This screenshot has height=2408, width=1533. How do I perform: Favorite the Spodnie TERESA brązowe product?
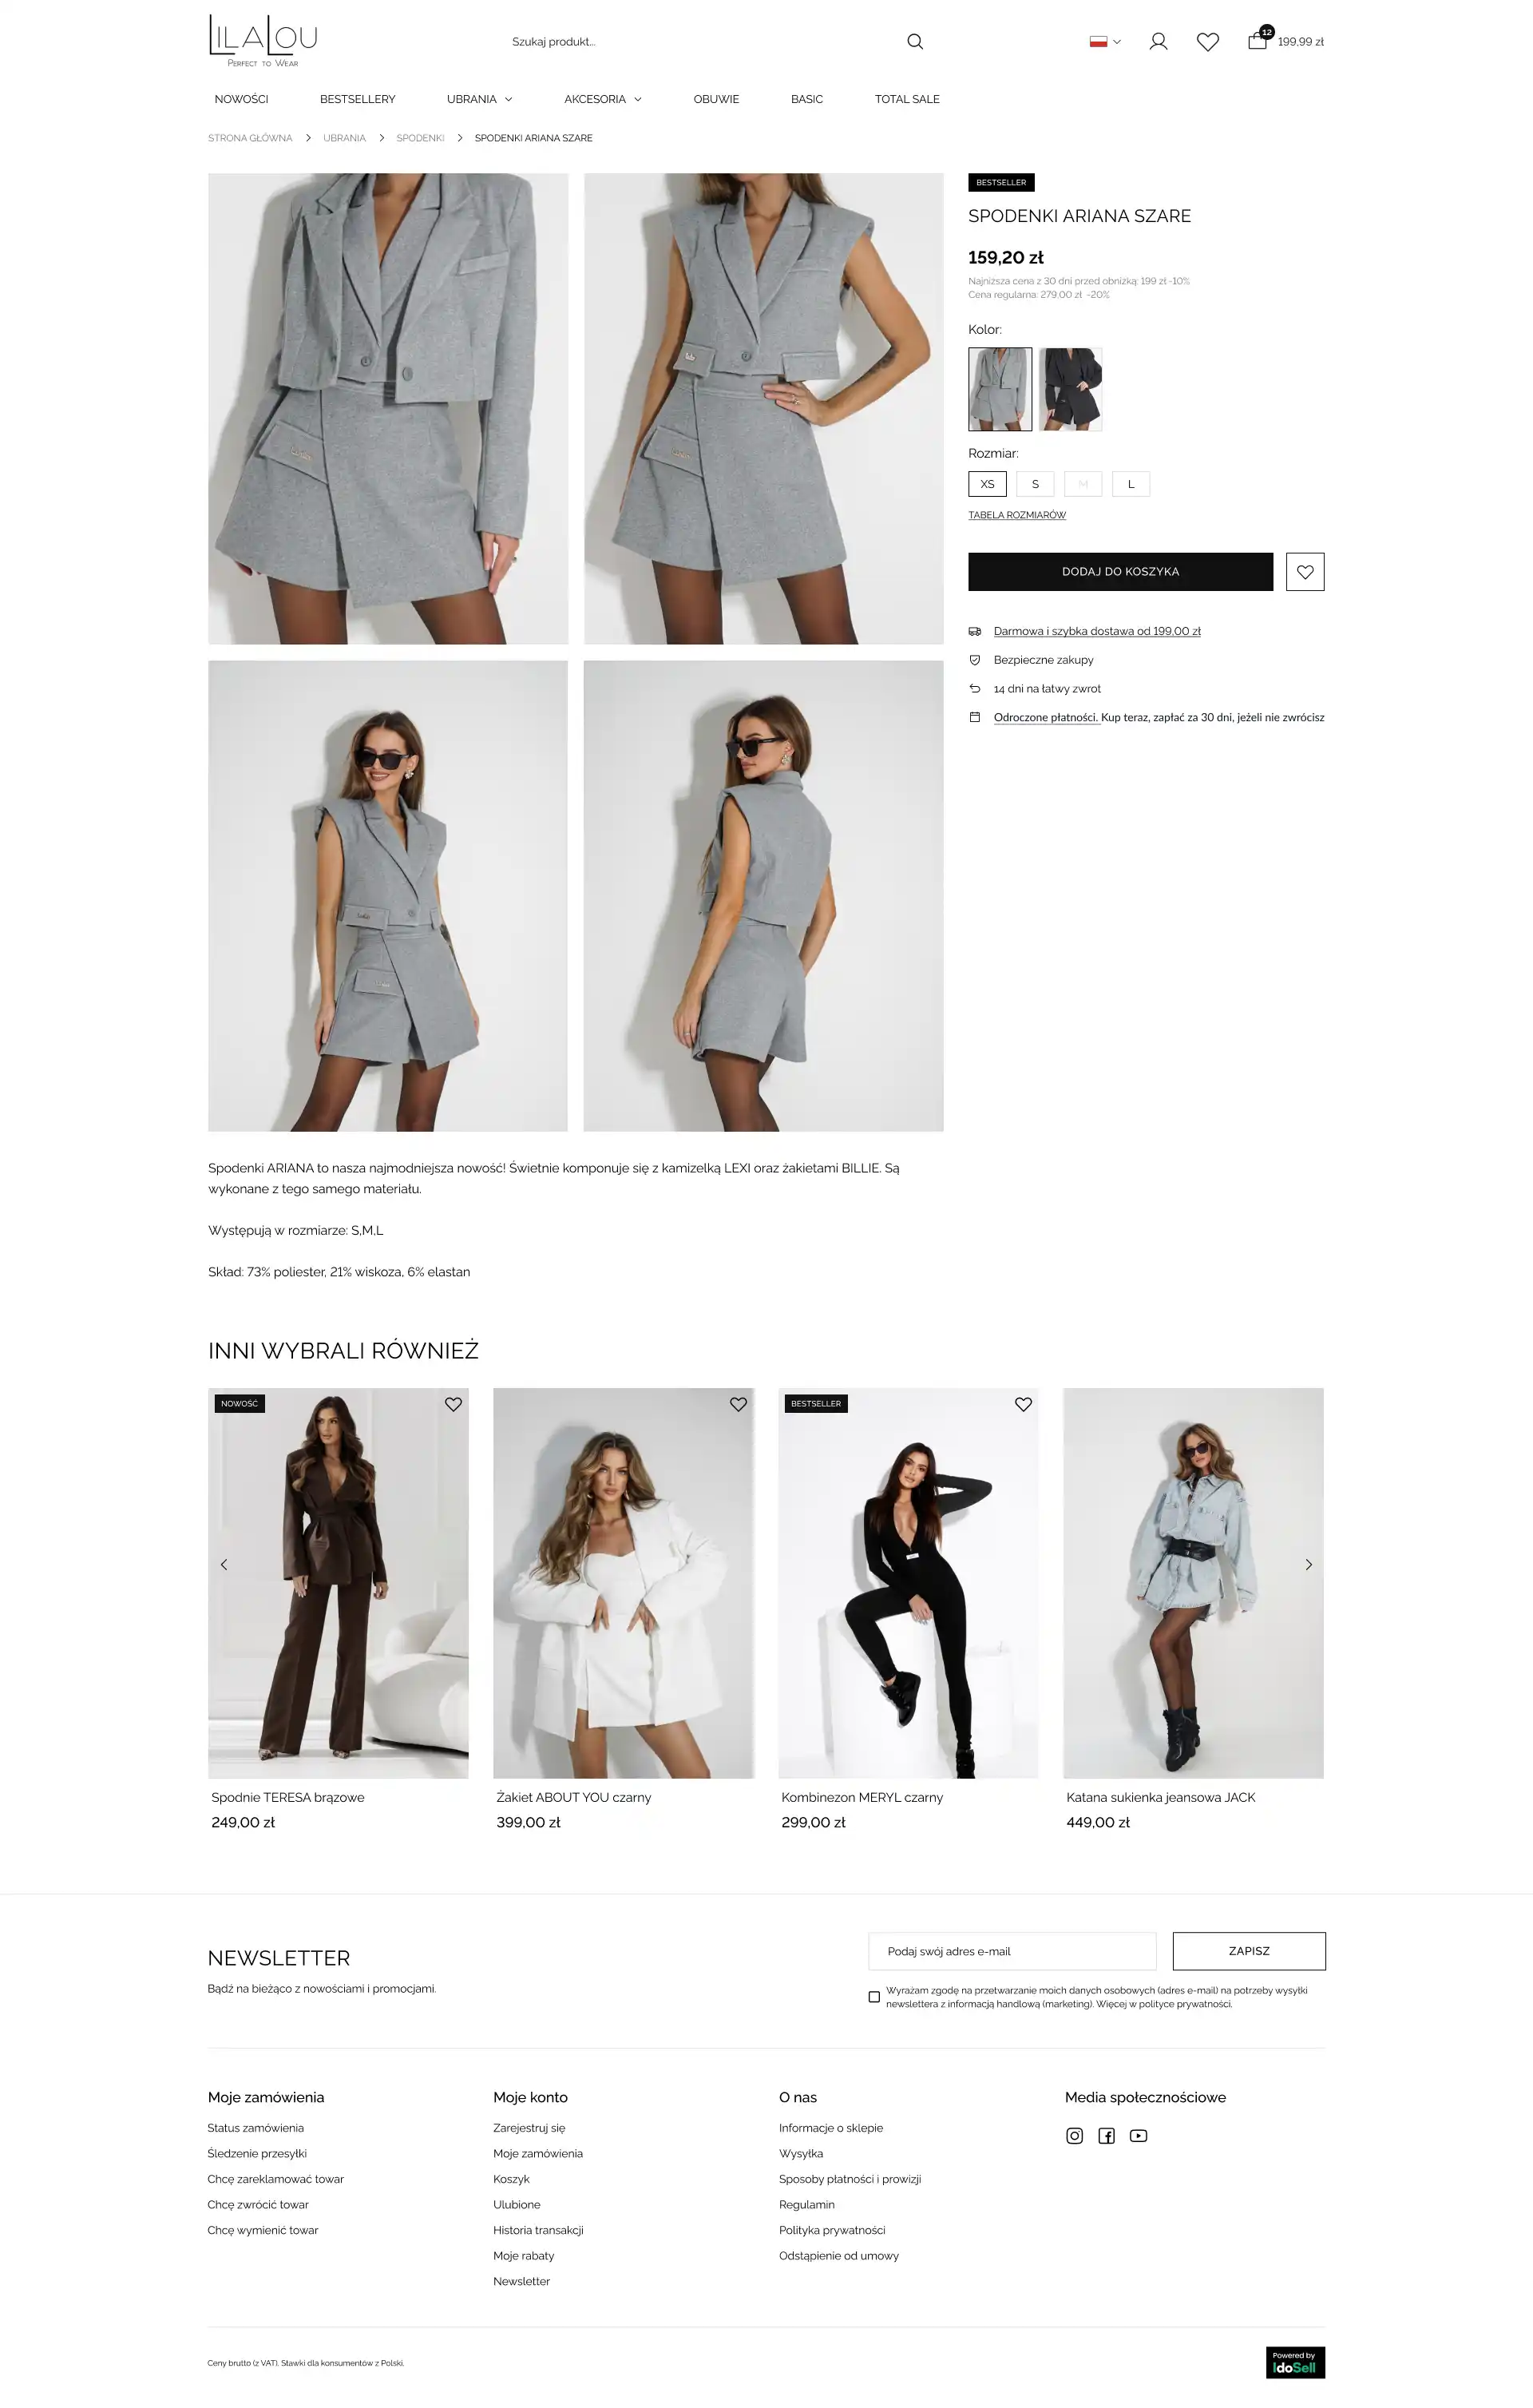pyautogui.click(x=453, y=1404)
